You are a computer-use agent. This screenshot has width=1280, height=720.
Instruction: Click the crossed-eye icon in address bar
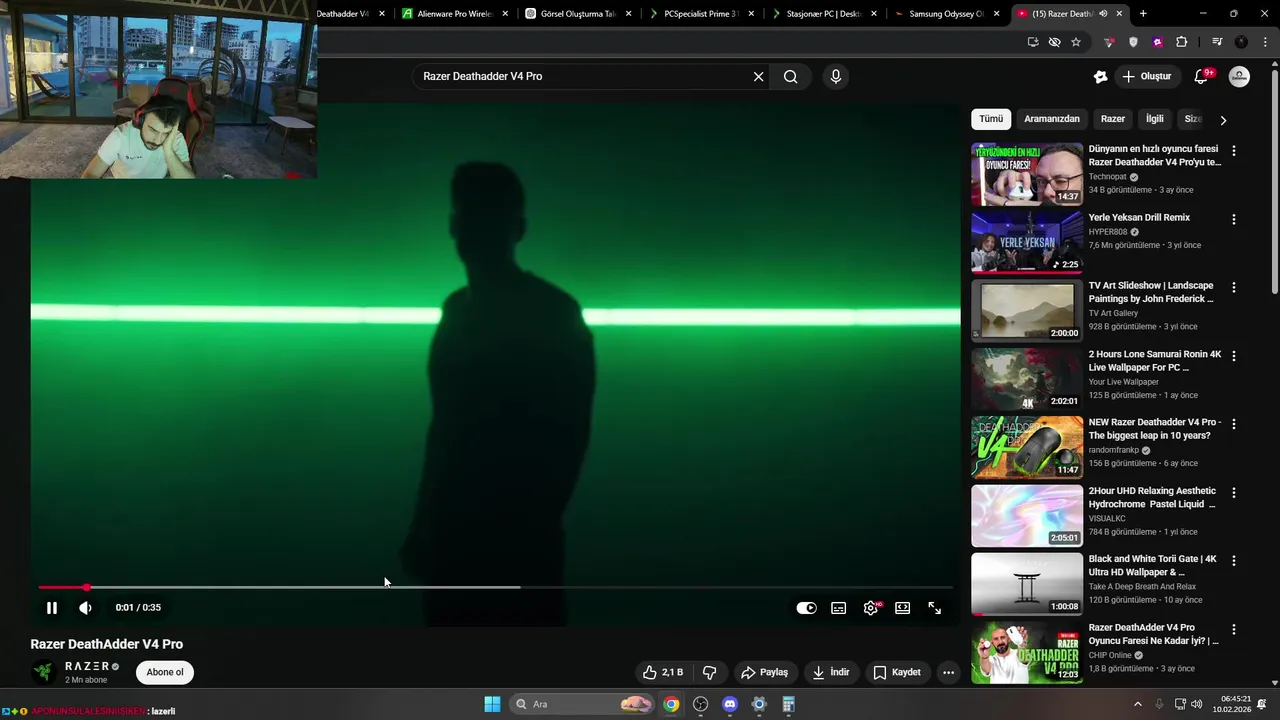1054,42
